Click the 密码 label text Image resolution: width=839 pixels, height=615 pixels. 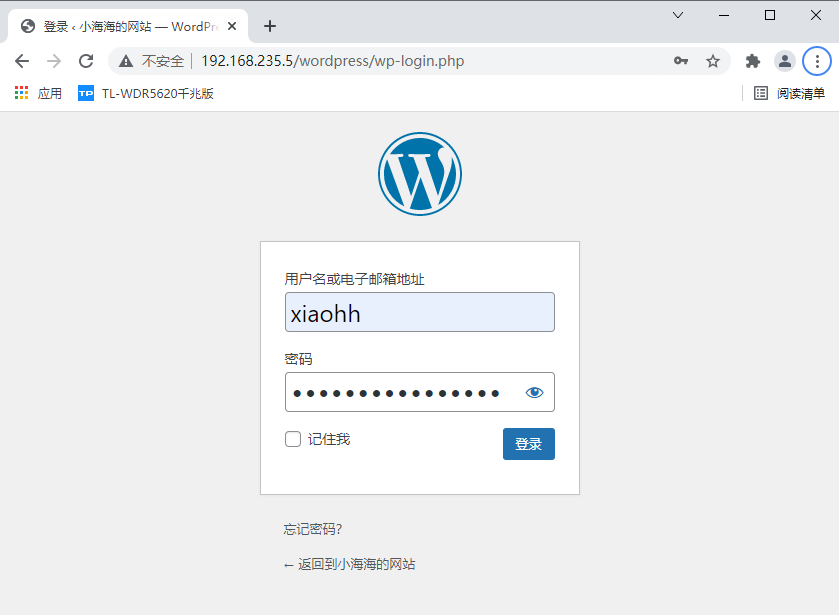coord(299,359)
